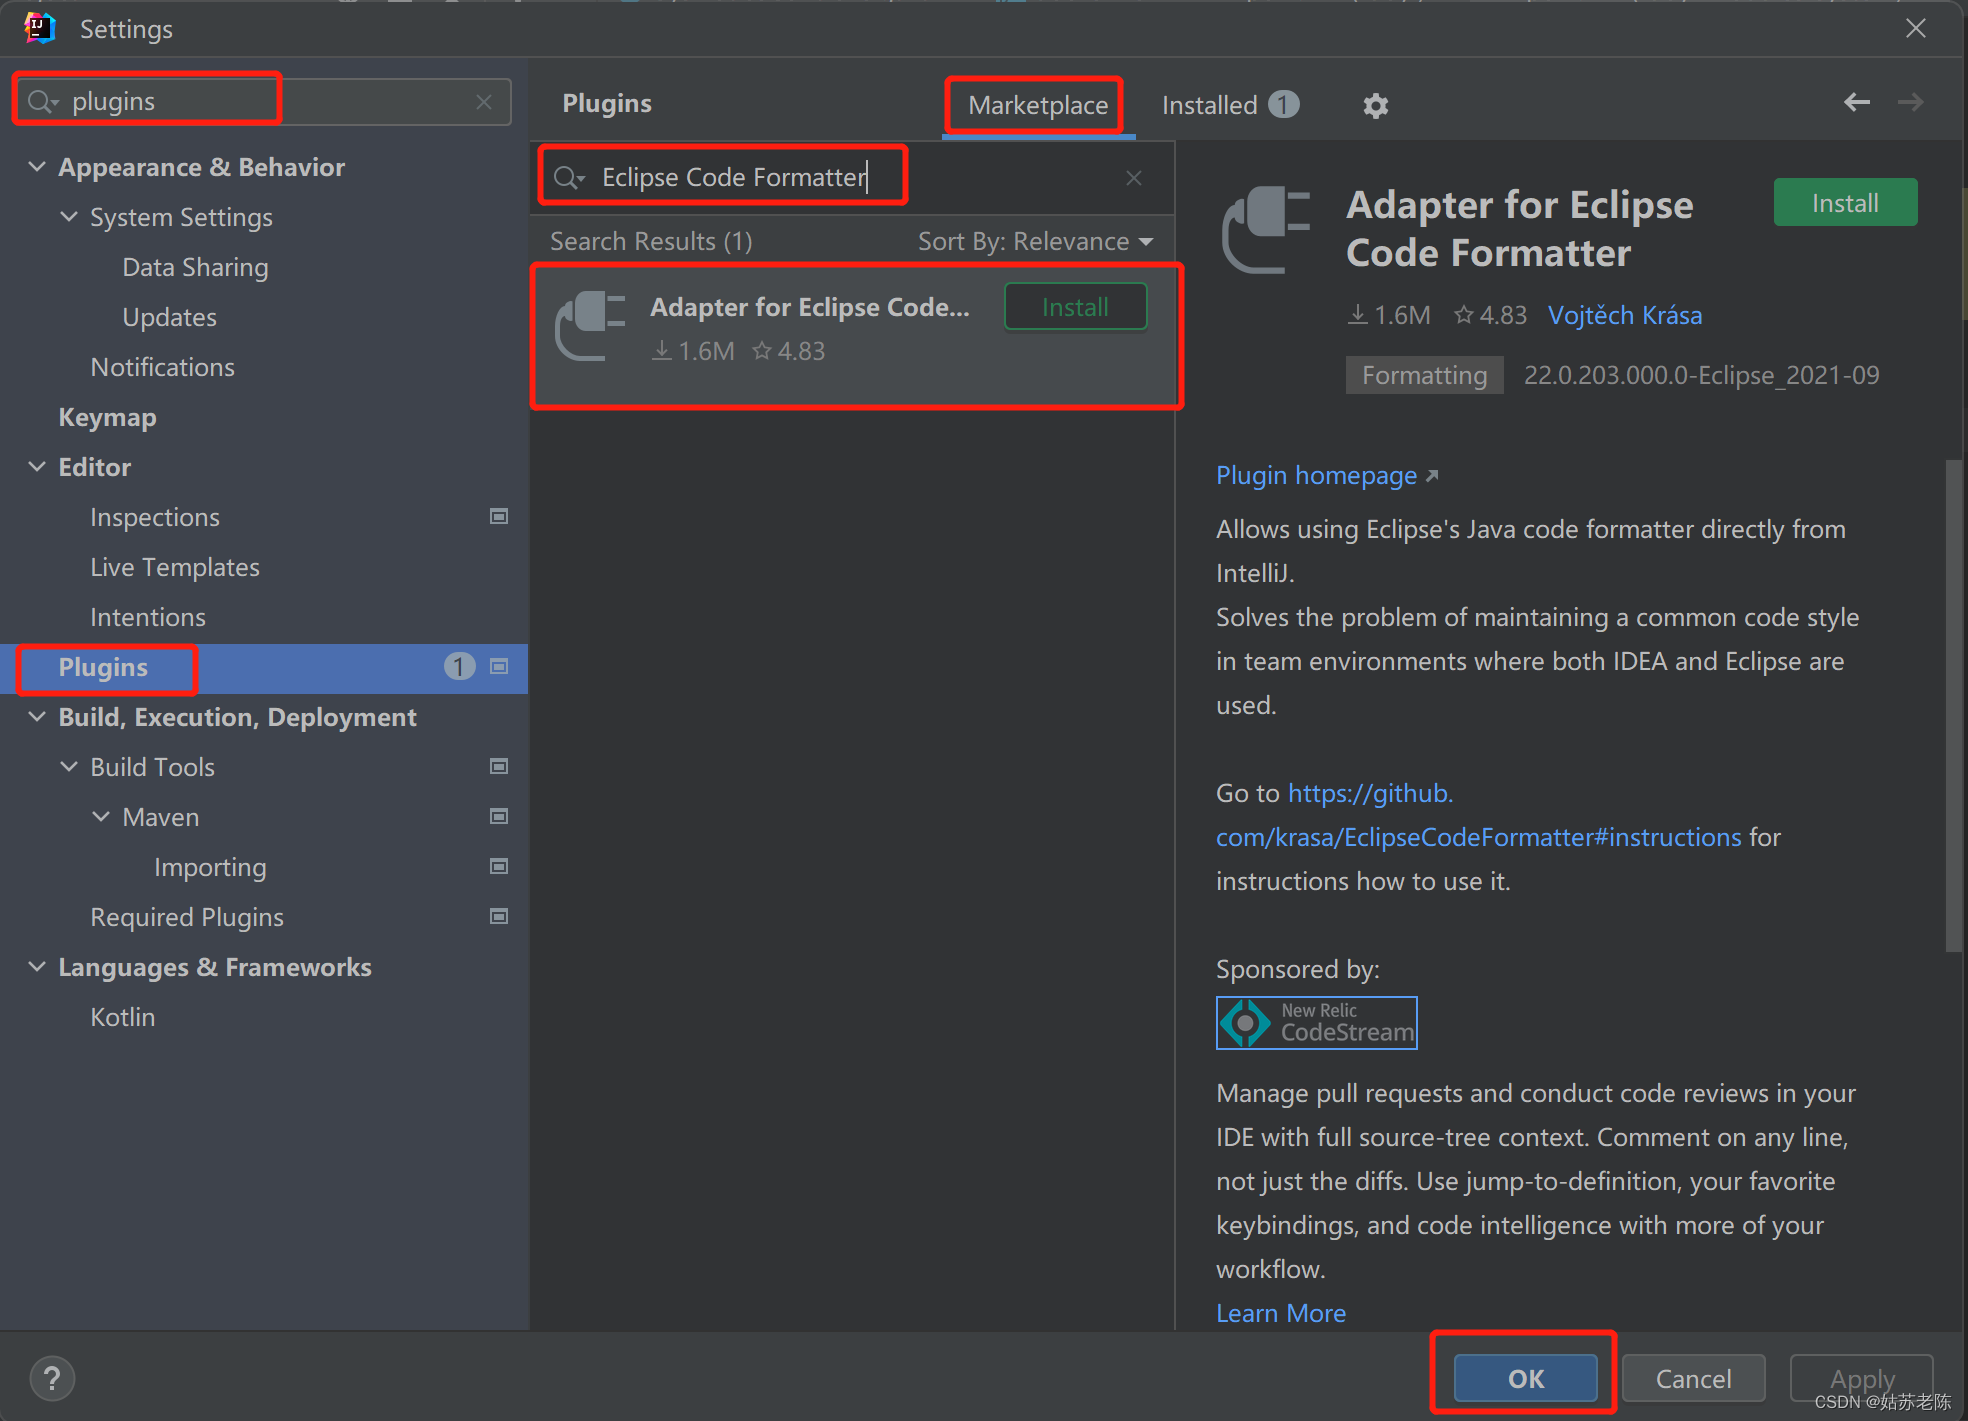Click the Installed tab count badge
The image size is (1968, 1421).
1283,104
